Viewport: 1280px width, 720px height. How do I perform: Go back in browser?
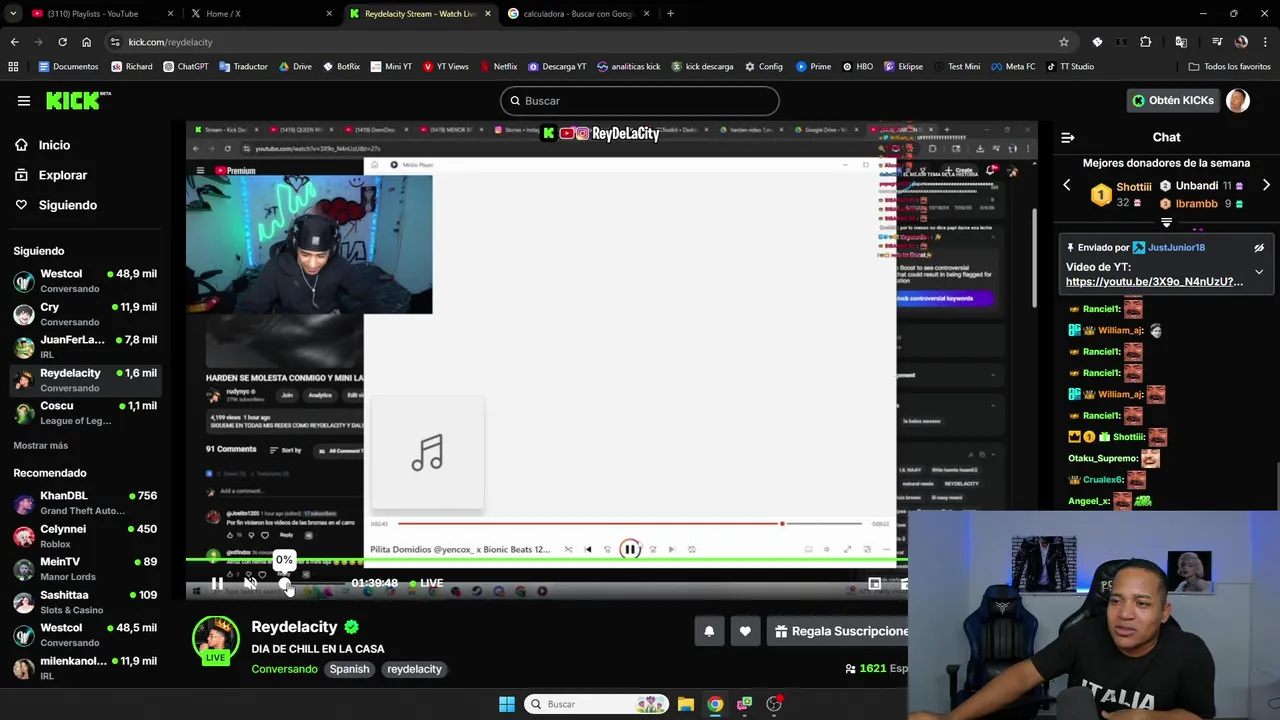[x=14, y=42]
